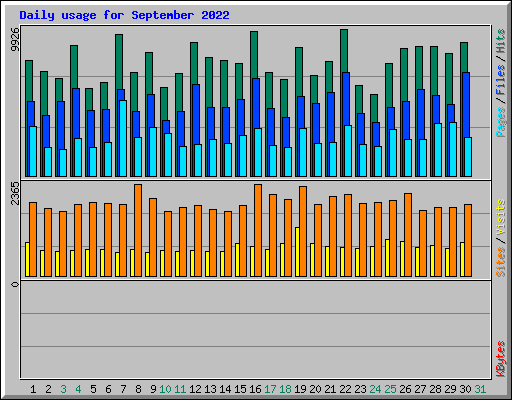Click the cyan Pages bar for day 7
The image size is (512, 400).
123,138
